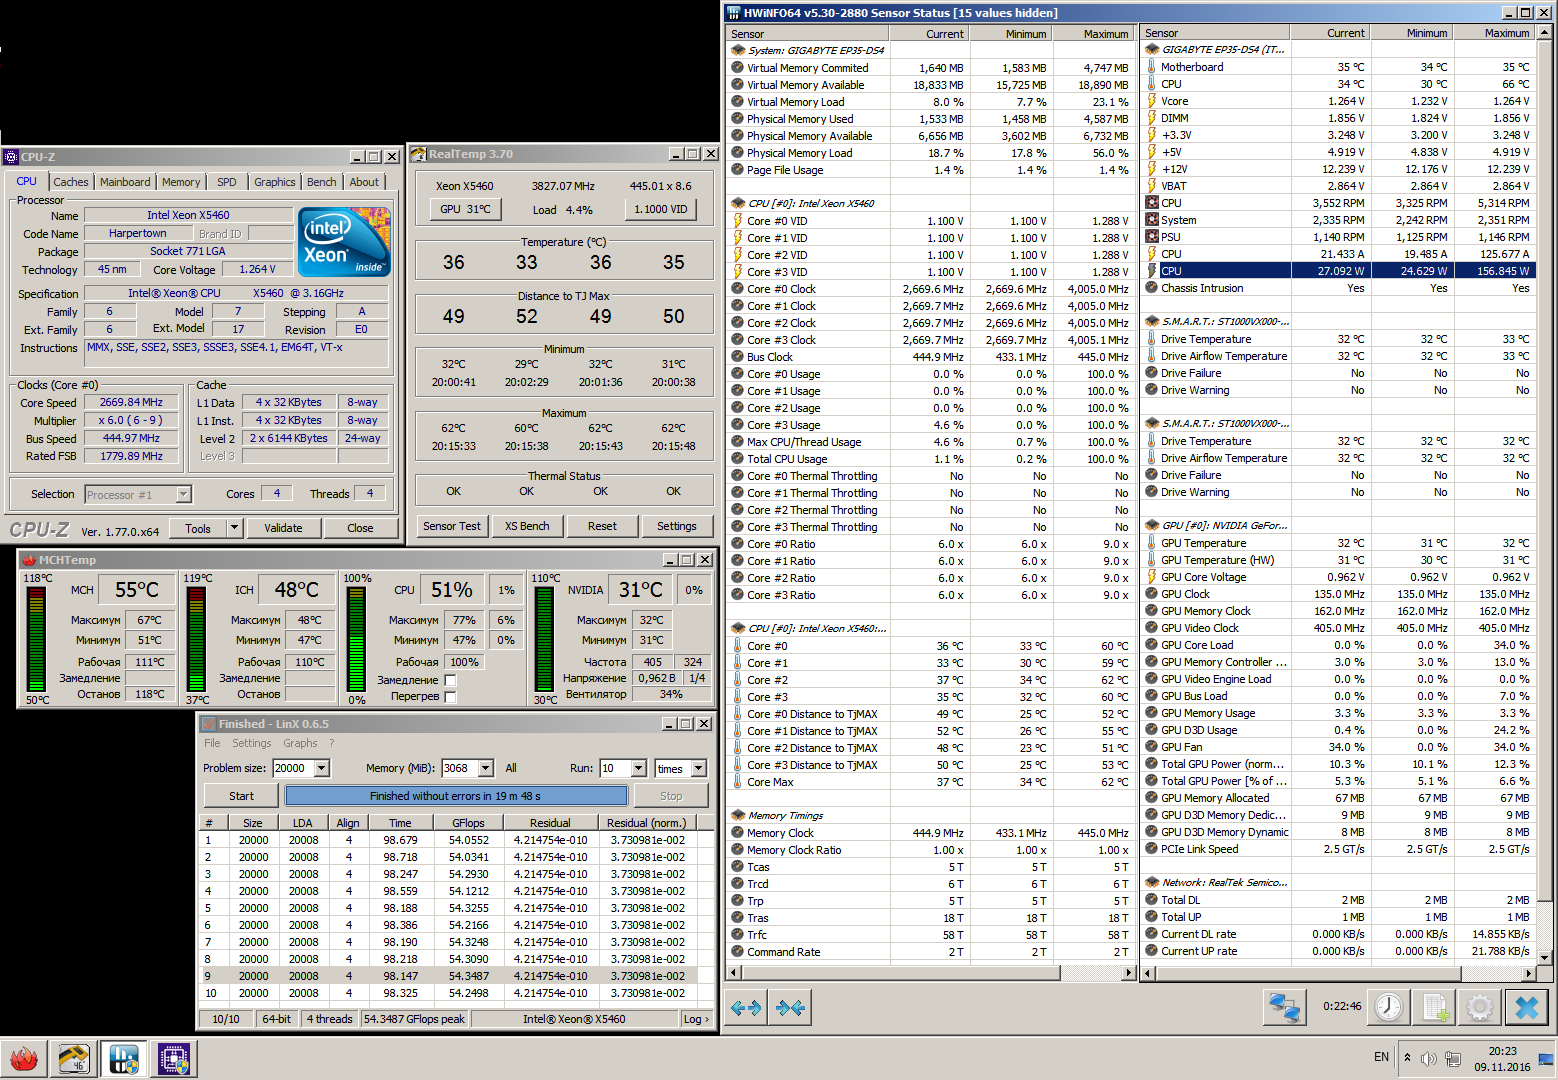Switch to the Caches tab in CPU-Z
Screen dimensions: 1558x1080
(71, 182)
